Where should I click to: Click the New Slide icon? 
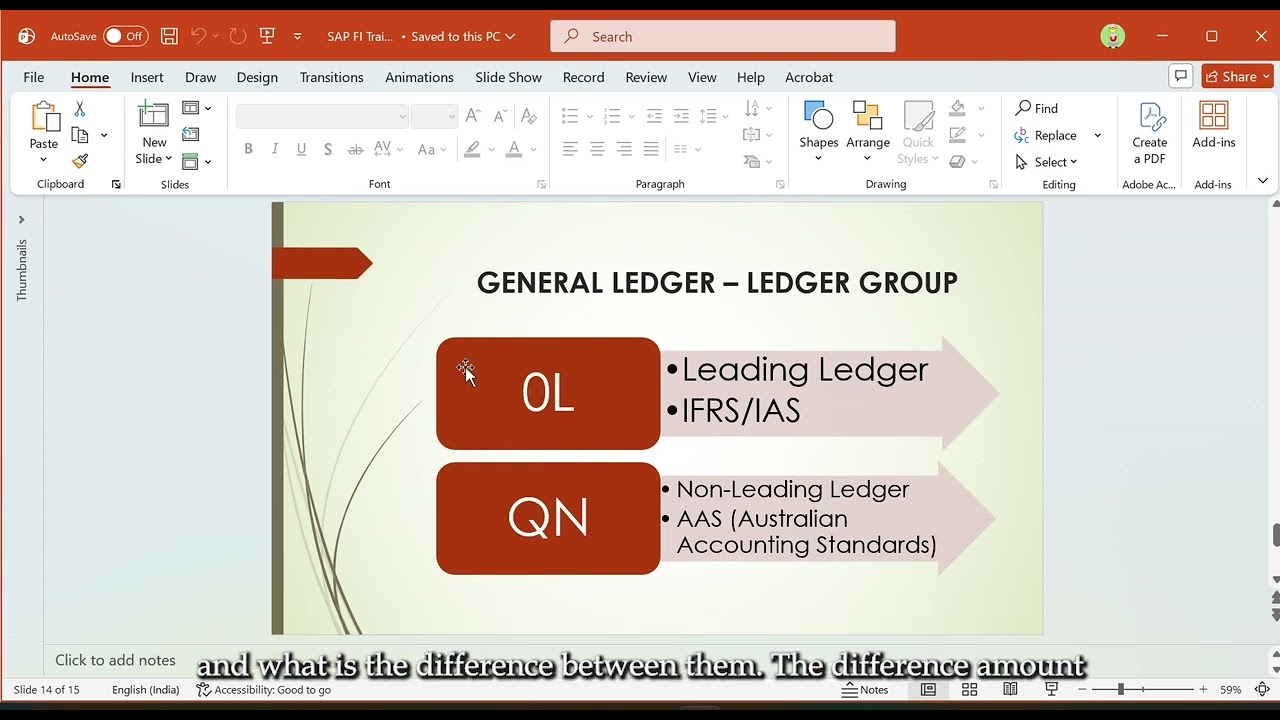(x=154, y=116)
